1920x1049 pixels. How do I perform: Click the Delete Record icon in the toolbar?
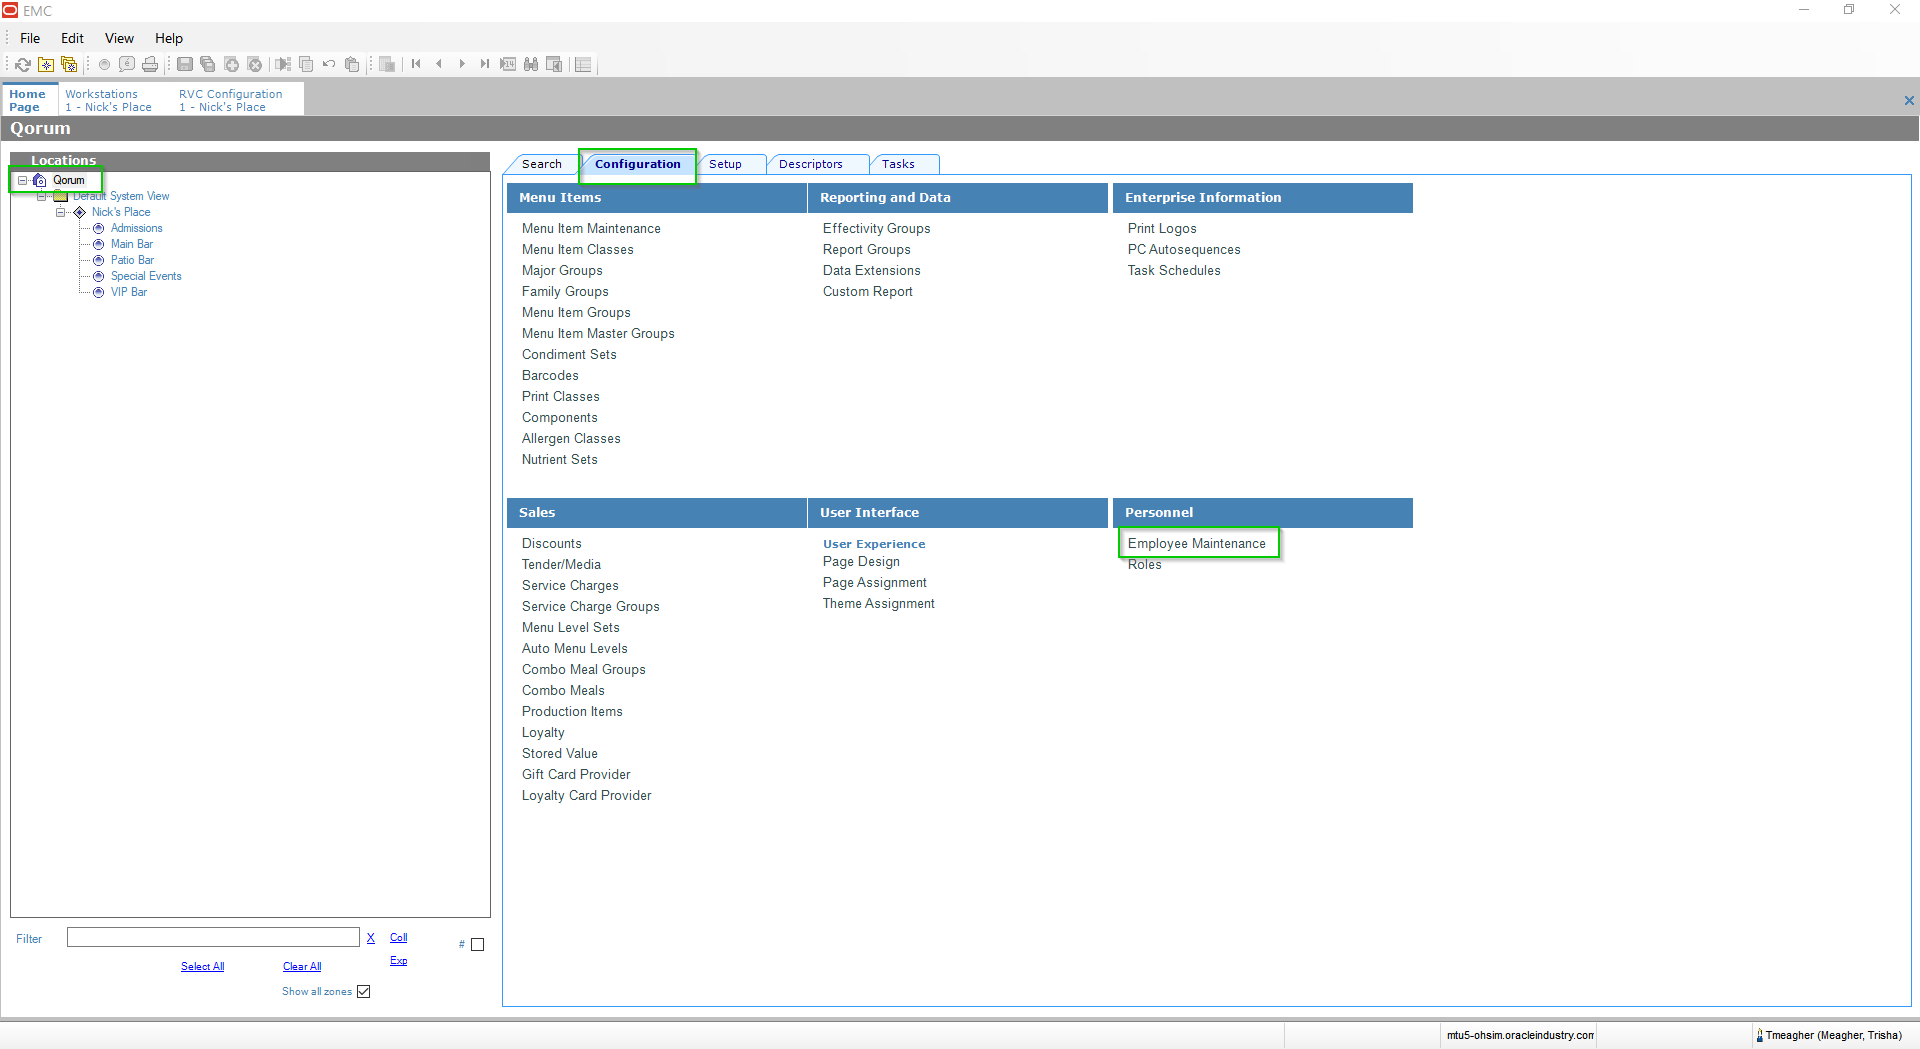tap(255, 64)
